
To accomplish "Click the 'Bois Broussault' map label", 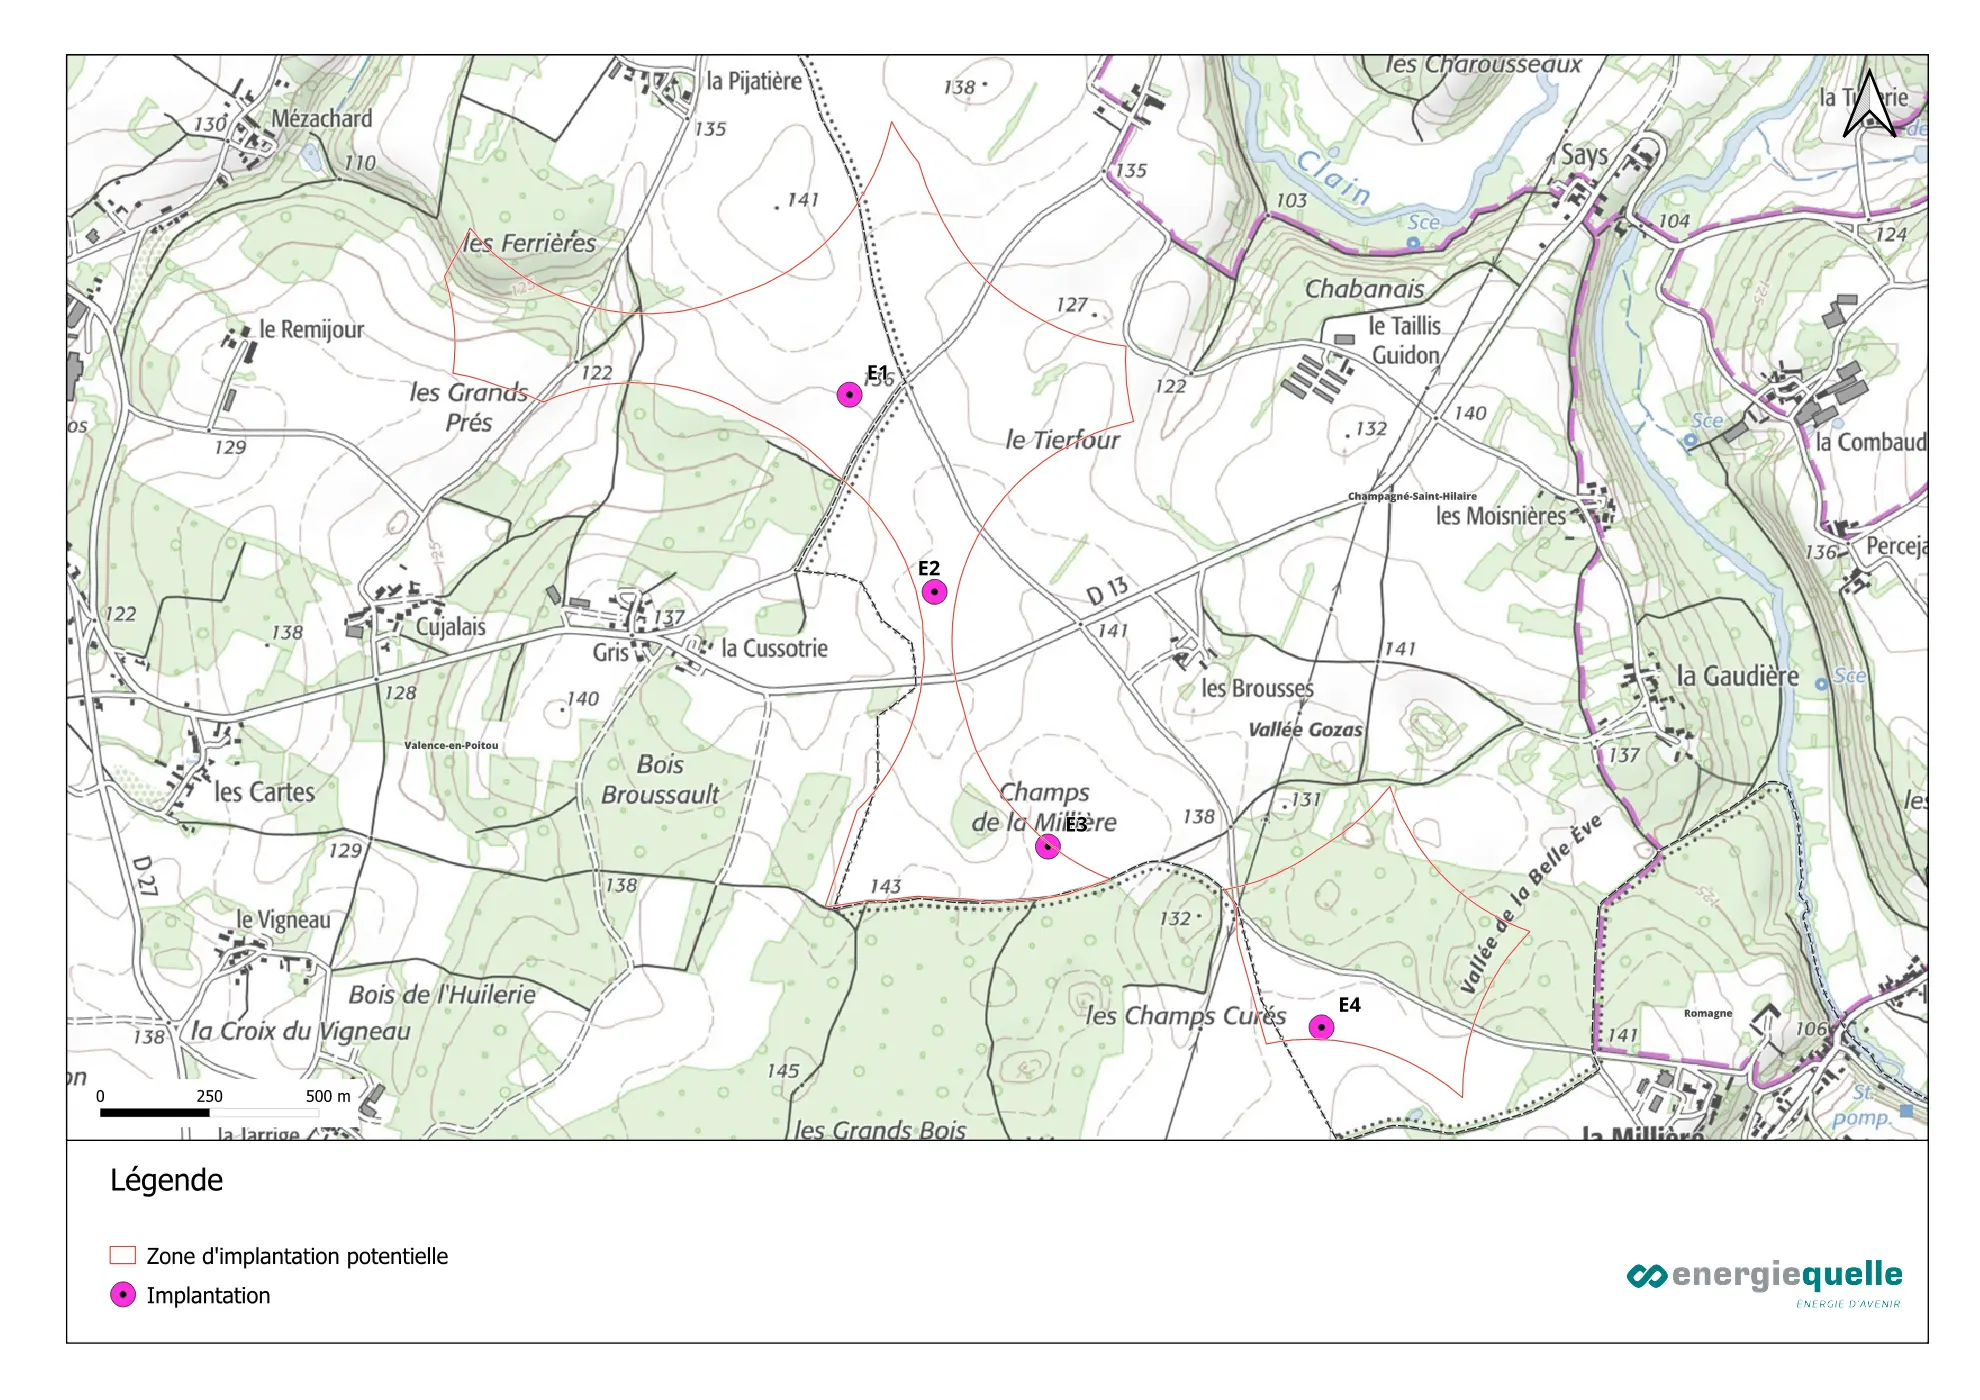I will coord(660,780).
